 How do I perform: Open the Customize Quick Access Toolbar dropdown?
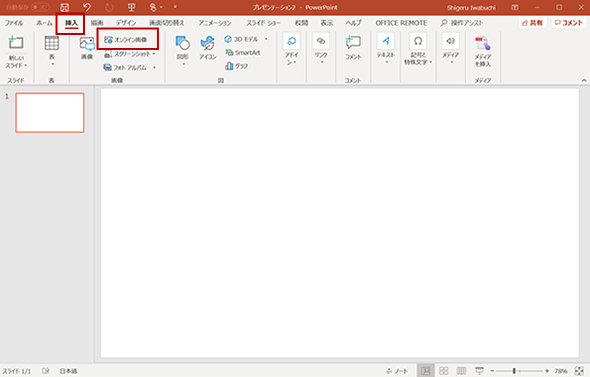(175, 7)
